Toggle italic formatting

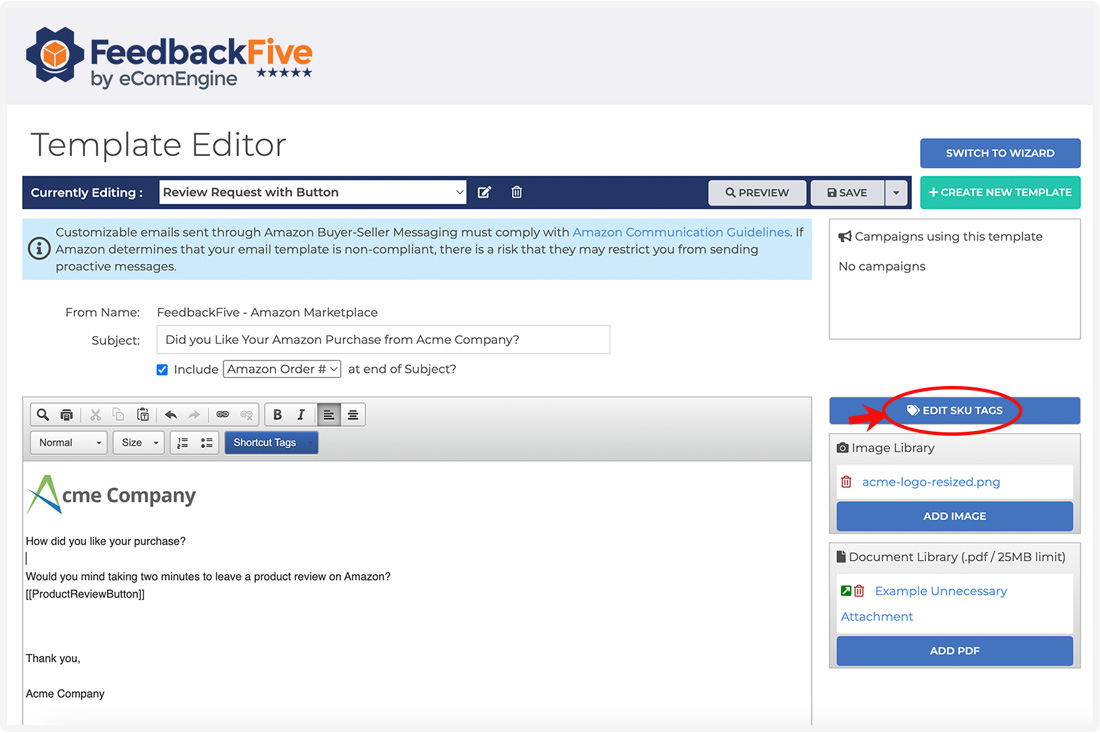click(x=301, y=415)
